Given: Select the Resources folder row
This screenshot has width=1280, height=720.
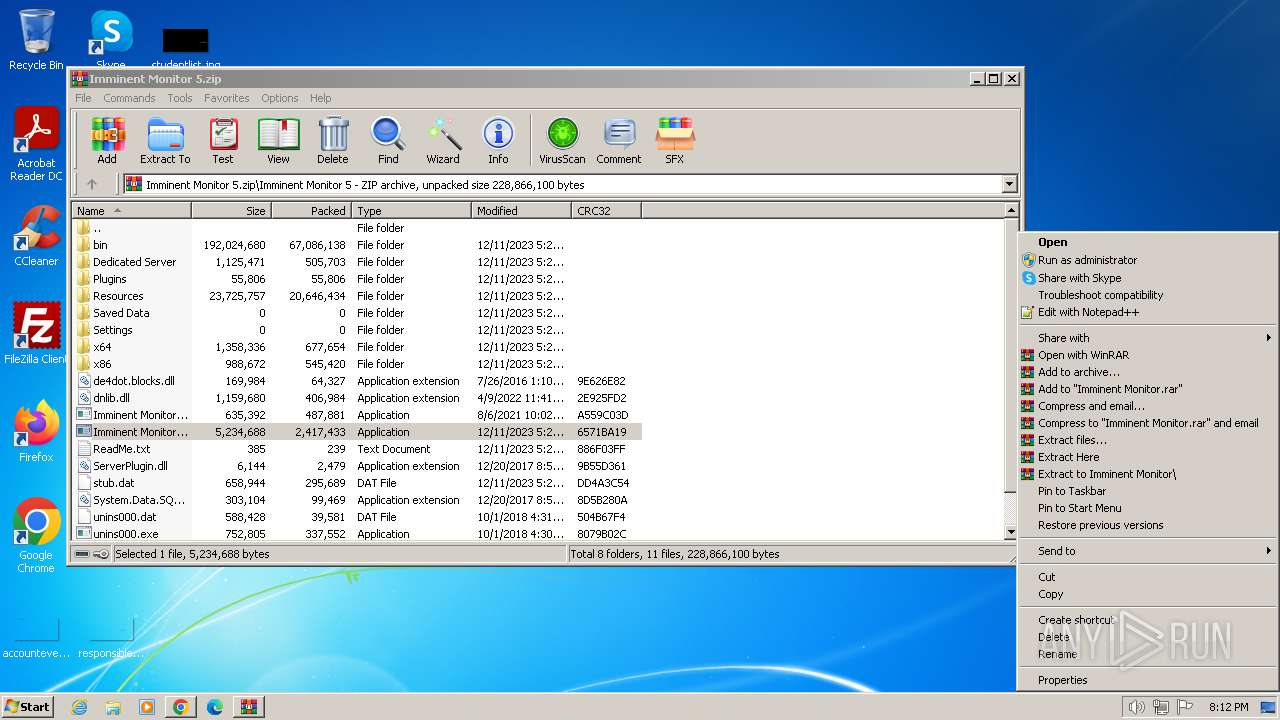Looking at the screenshot, I should click(357, 296).
